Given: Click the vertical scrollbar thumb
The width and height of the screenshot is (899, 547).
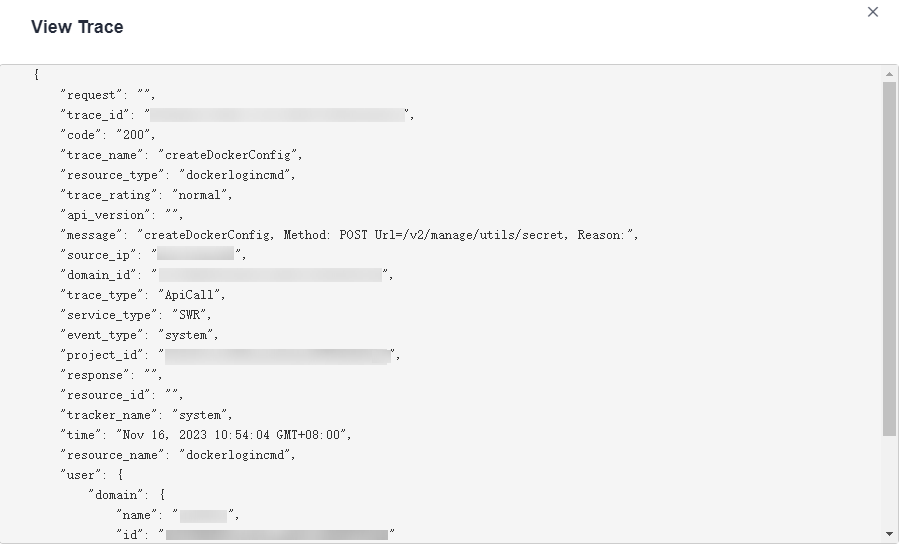Looking at the screenshot, I should tap(890, 258).
